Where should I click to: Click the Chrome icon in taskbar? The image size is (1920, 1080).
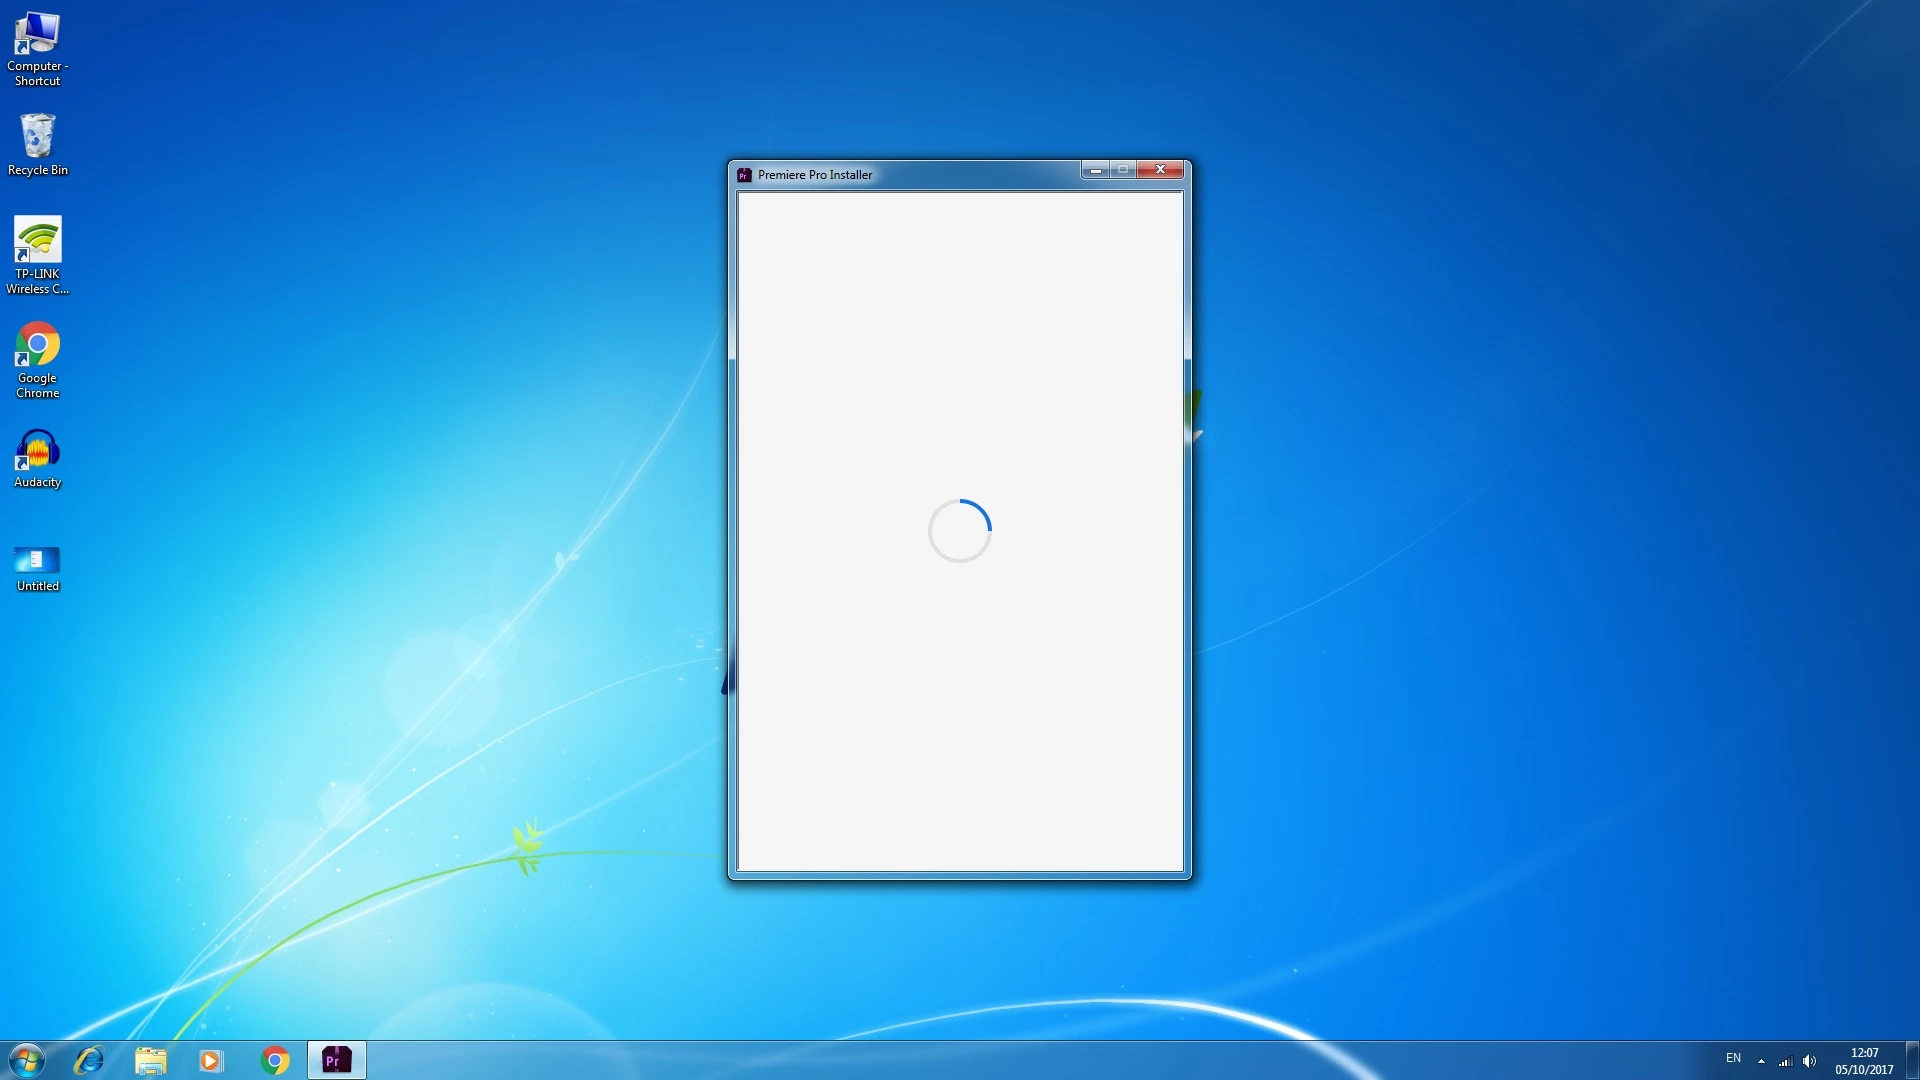tap(274, 1060)
